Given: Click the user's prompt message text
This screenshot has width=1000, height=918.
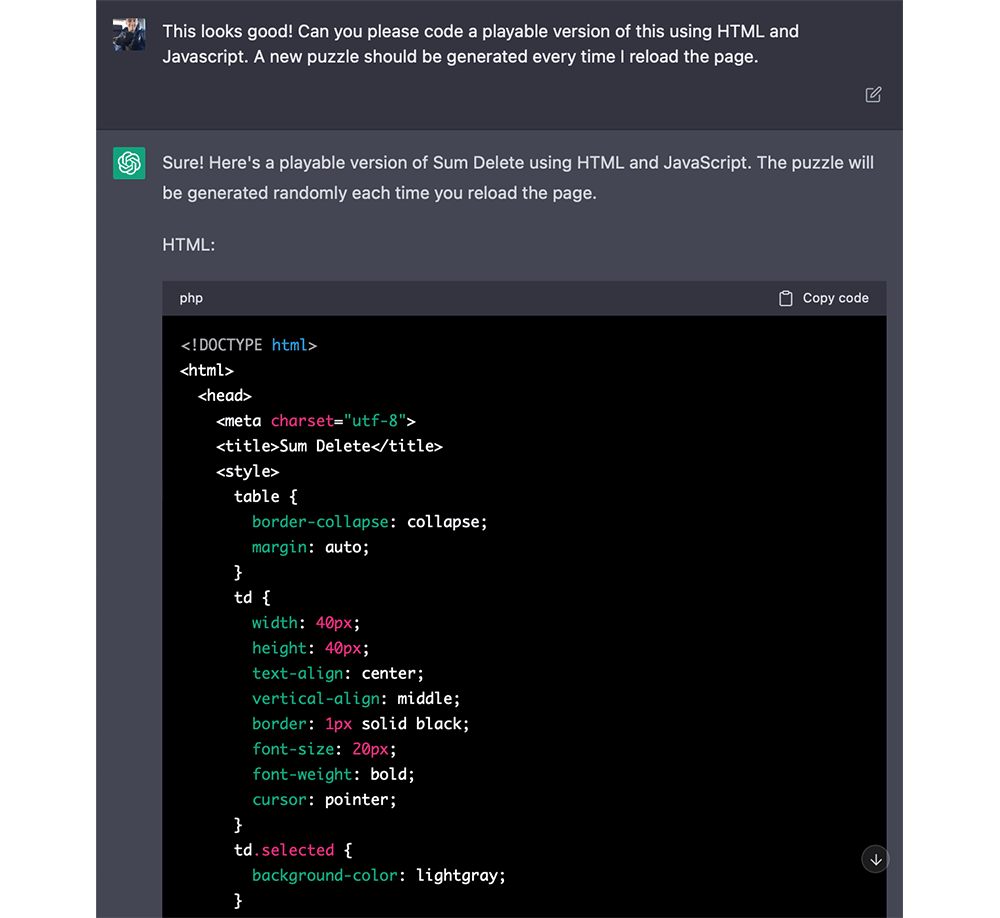Looking at the screenshot, I should click(480, 44).
